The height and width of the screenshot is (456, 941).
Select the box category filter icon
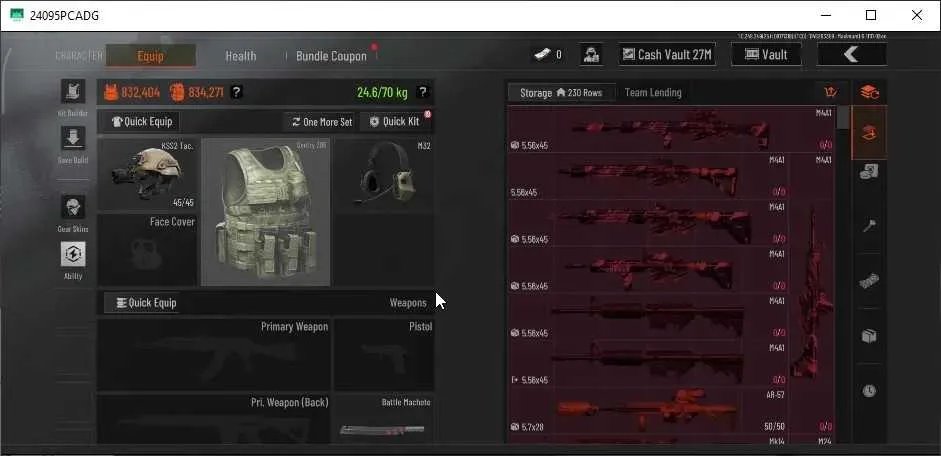click(869, 336)
